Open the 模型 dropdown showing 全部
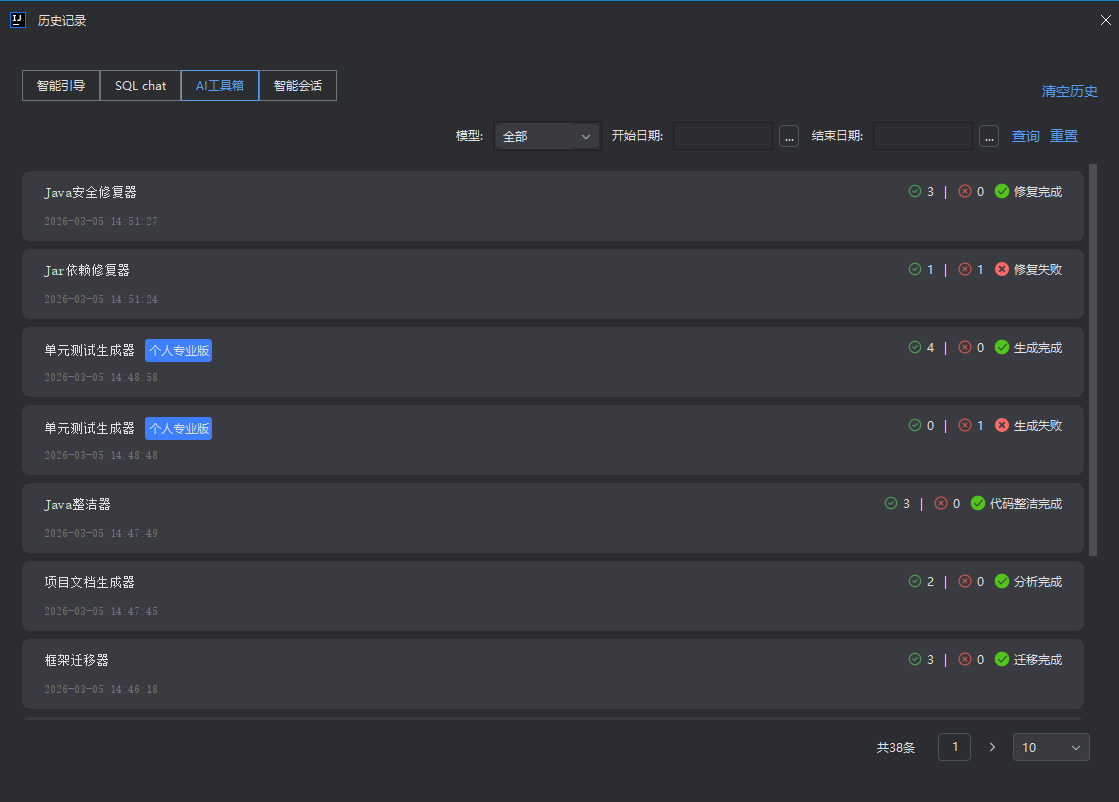This screenshot has height=802, width=1119. click(x=547, y=136)
